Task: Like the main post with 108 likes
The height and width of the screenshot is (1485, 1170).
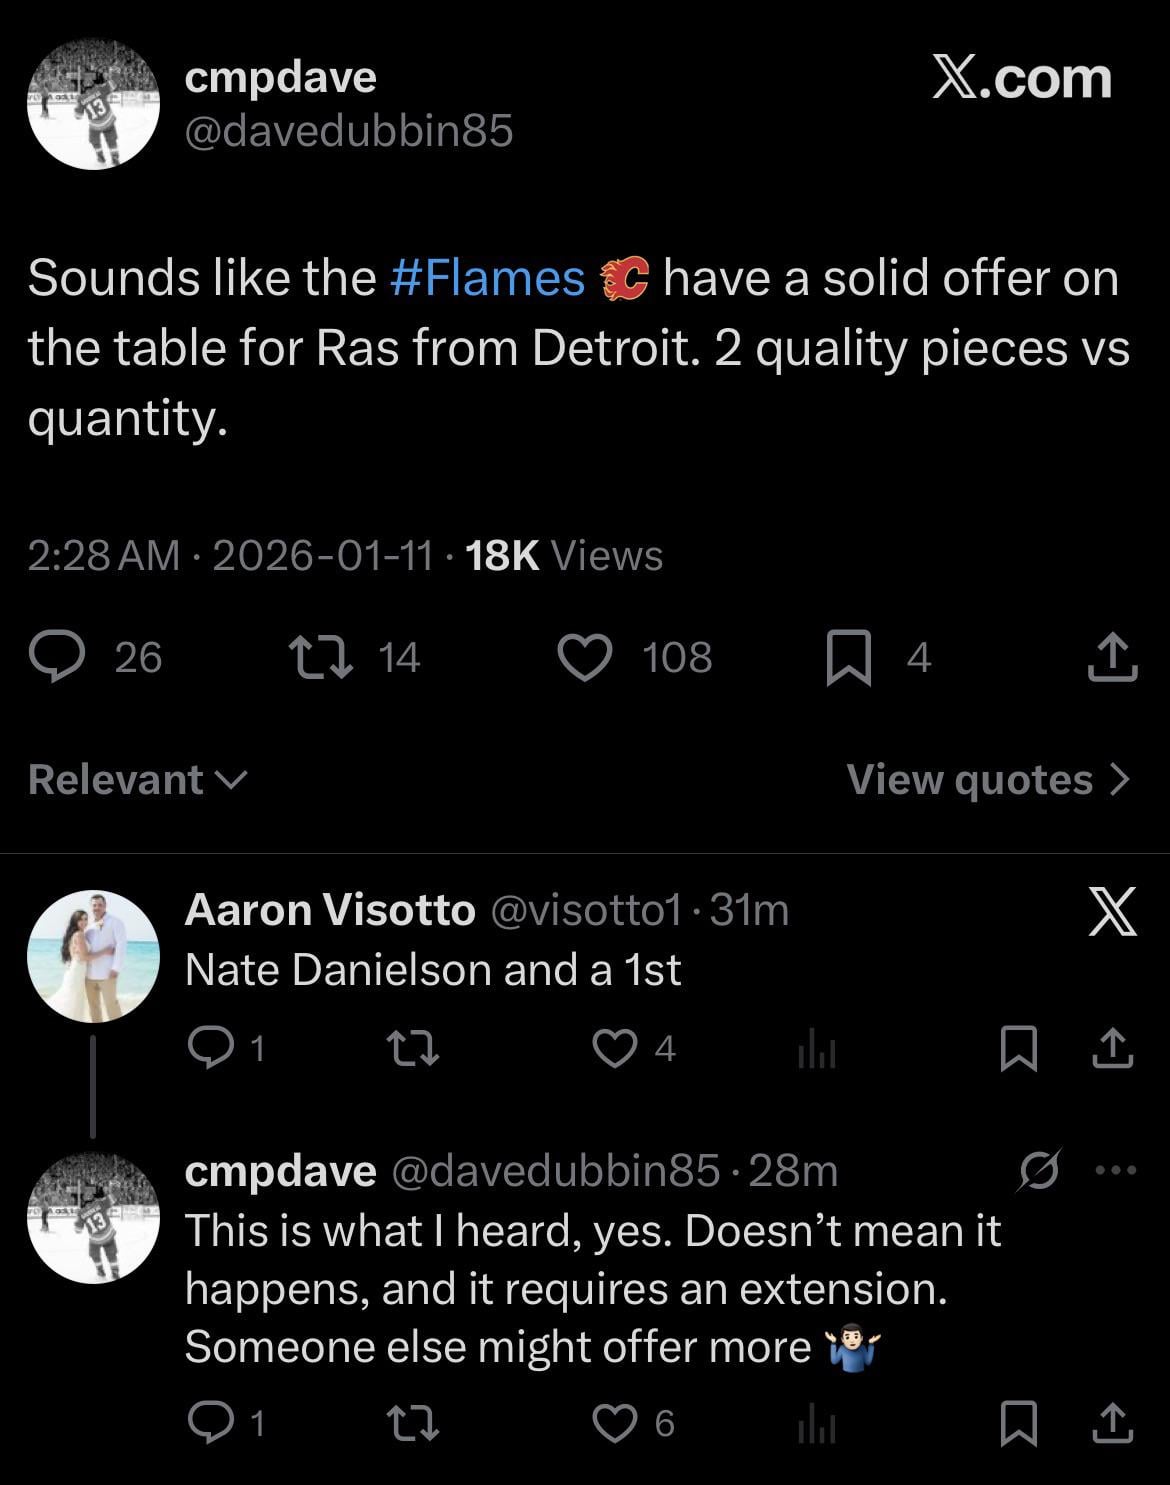Action: (x=584, y=659)
